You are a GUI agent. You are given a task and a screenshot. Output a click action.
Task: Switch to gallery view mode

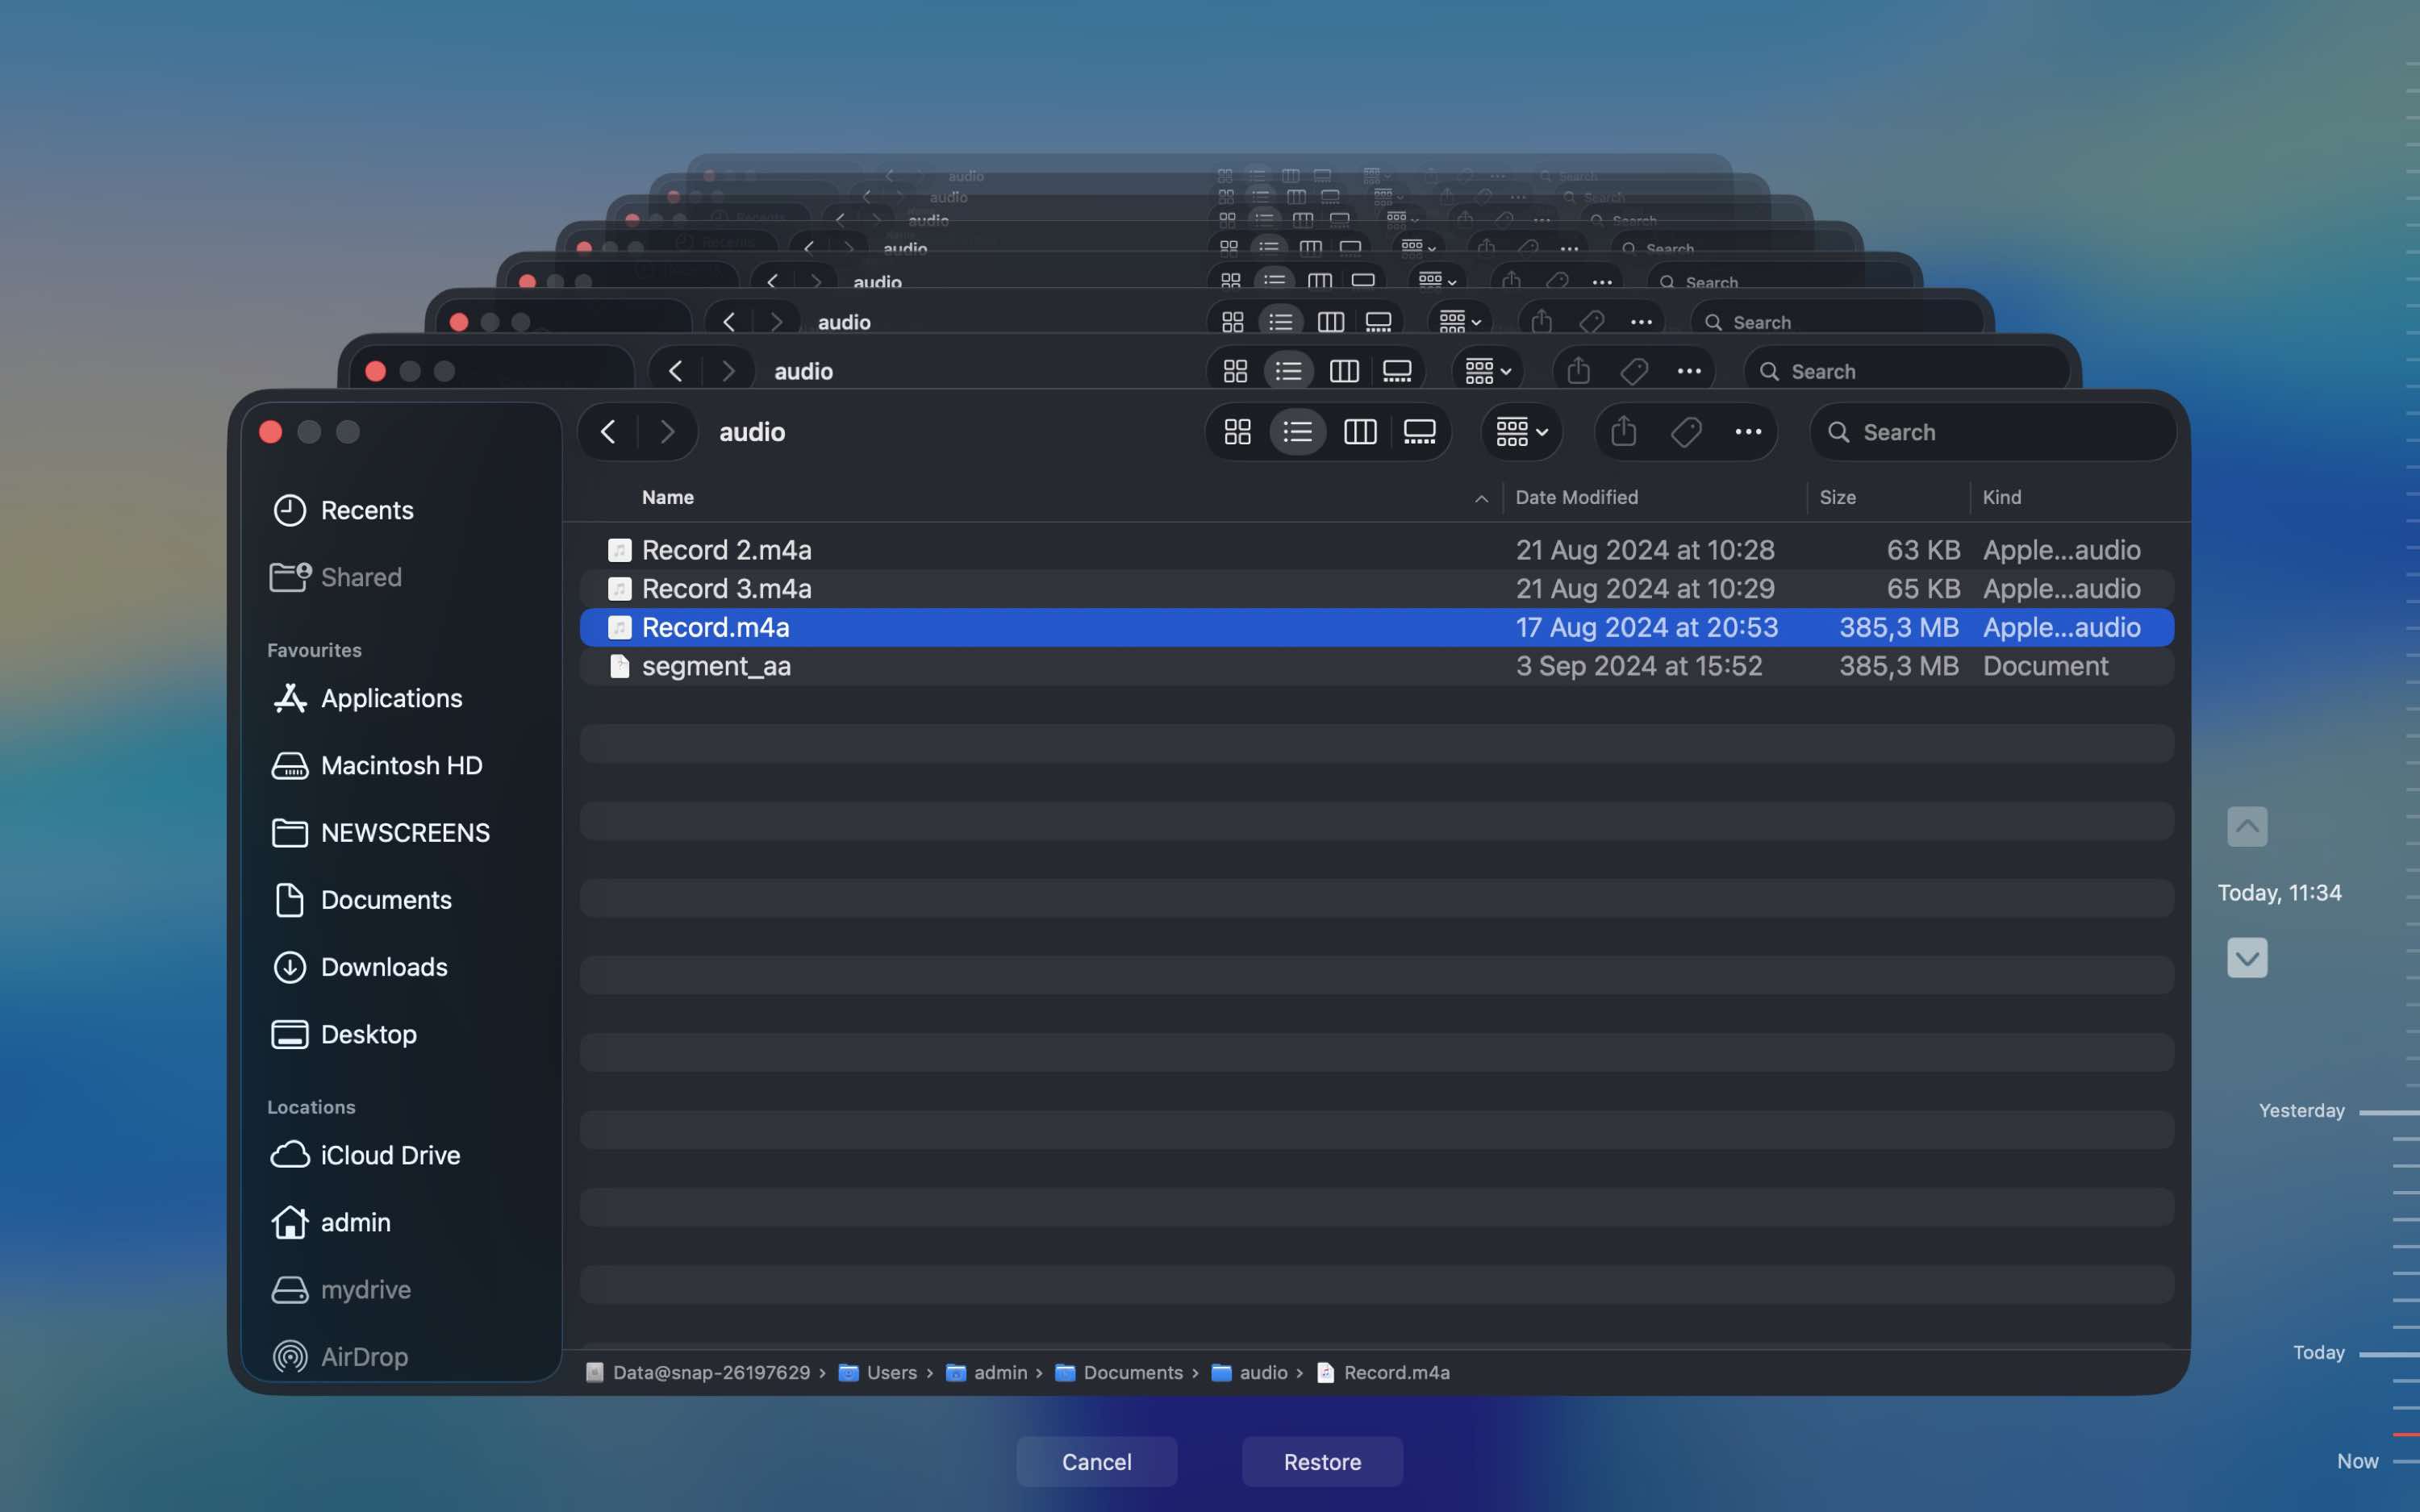tap(1420, 431)
